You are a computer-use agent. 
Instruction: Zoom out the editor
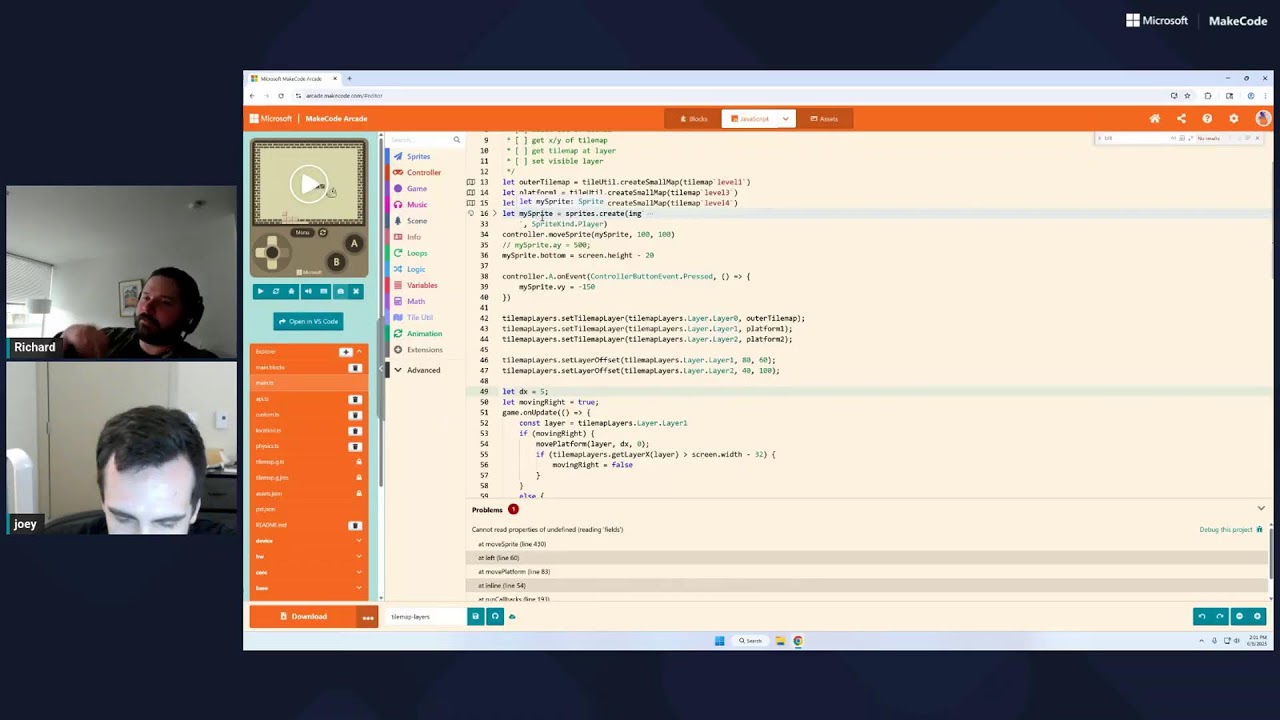tap(1239, 616)
